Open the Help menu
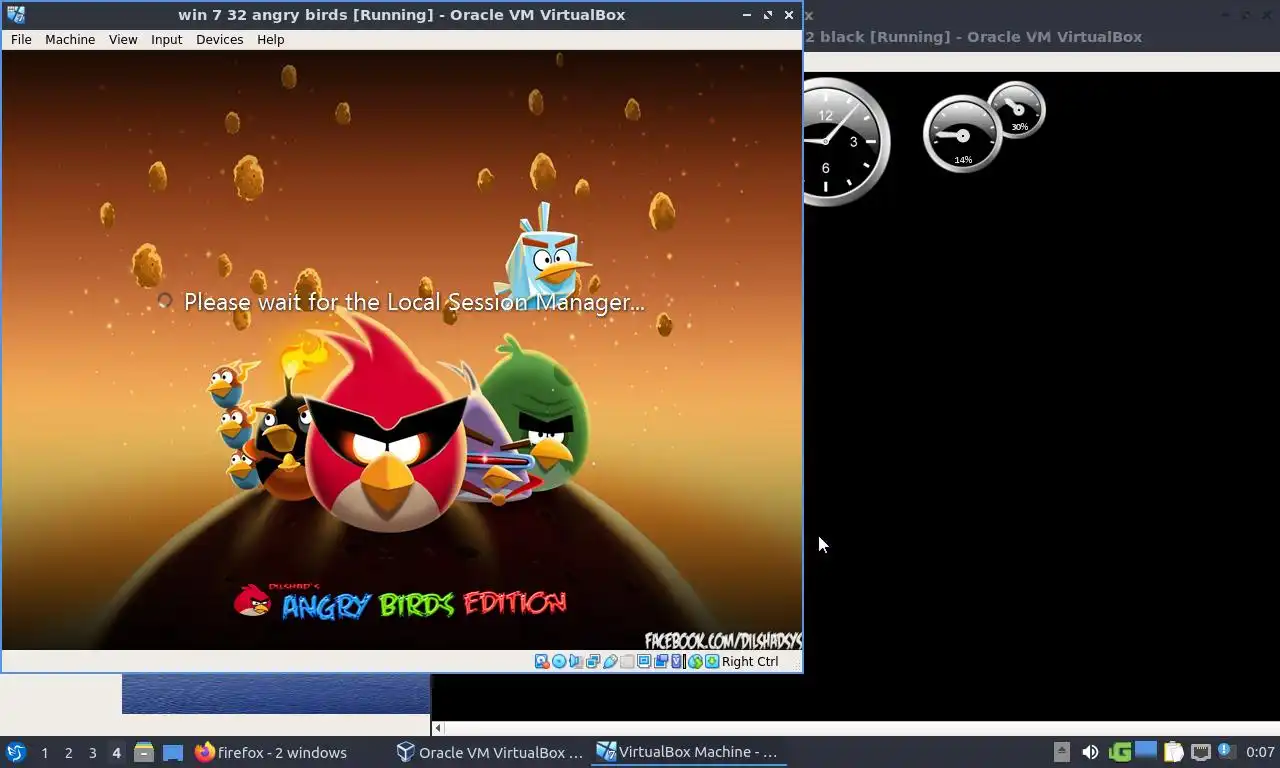This screenshot has width=1280, height=768. [270, 39]
